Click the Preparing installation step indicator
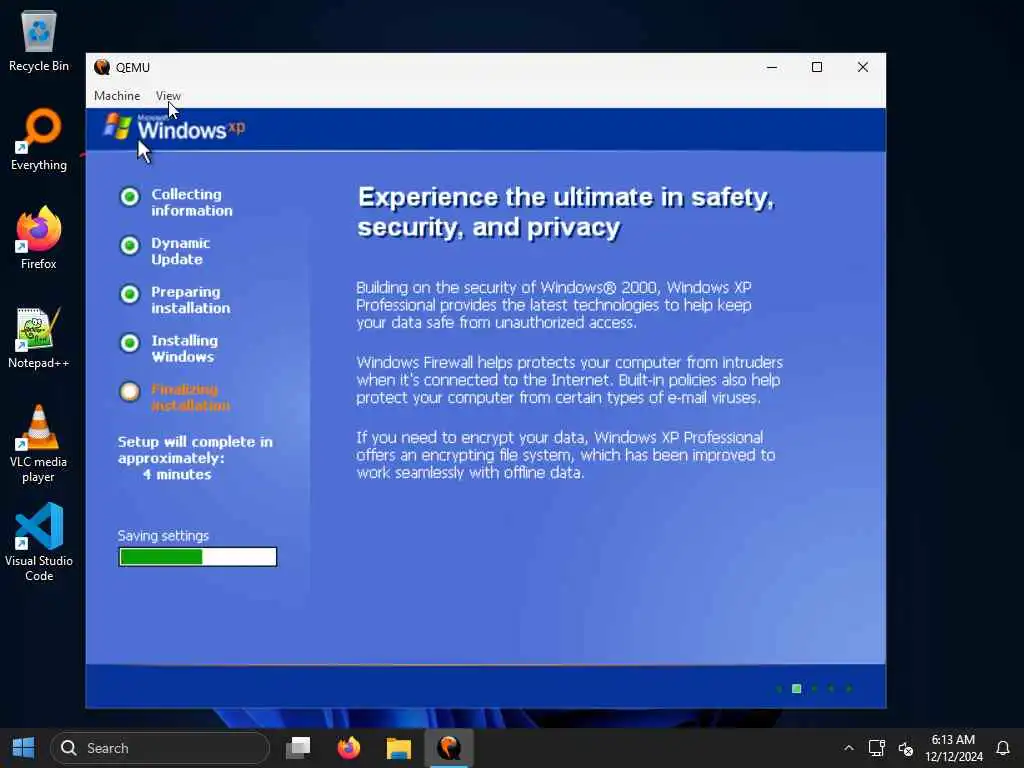 click(130, 295)
